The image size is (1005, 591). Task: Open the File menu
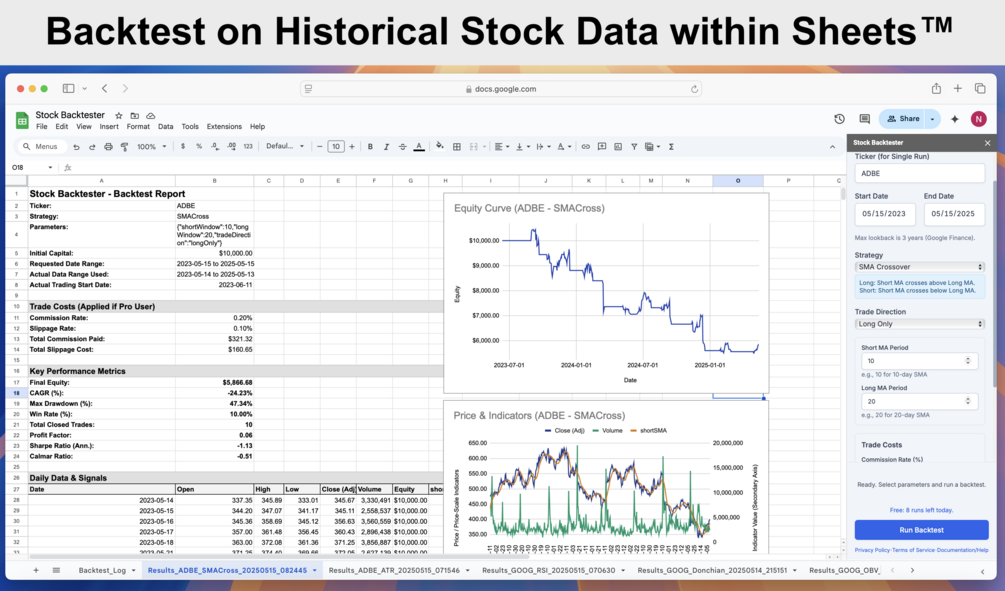point(42,127)
